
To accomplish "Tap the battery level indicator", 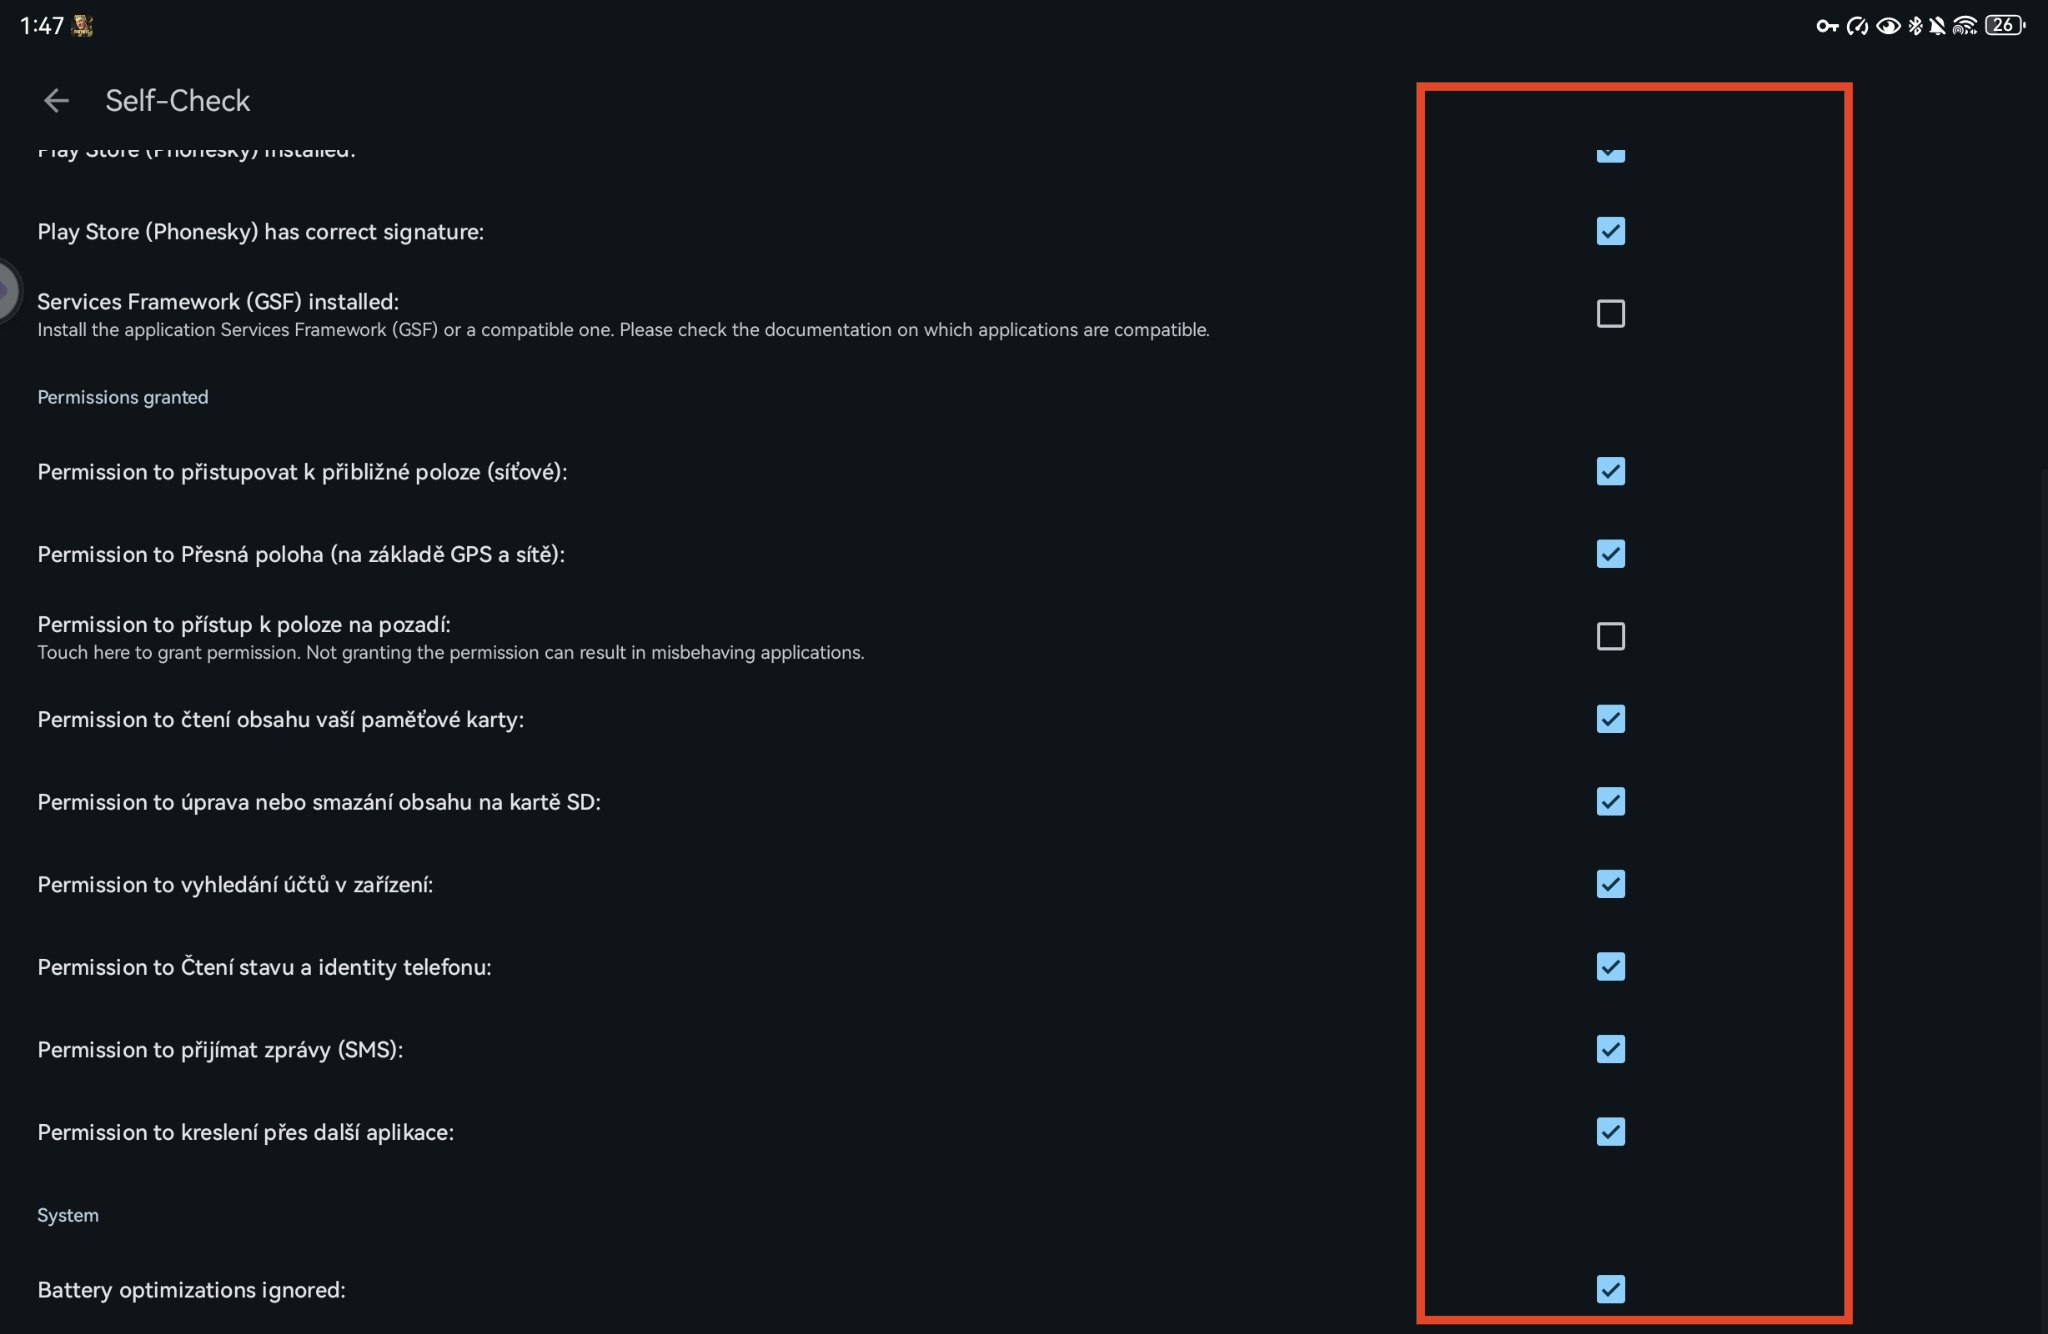I will 2004,26.
